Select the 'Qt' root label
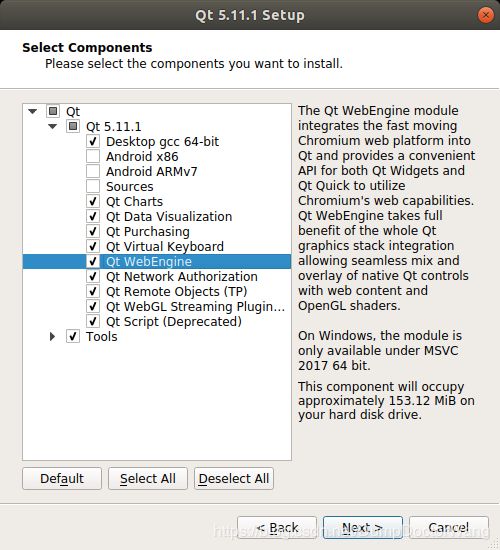500x550 pixels. pyautogui.click(x=73, y=112)
